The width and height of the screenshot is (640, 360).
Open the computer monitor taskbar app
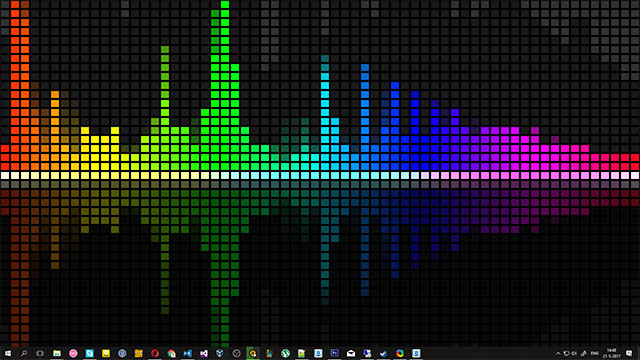coord(367,353)
